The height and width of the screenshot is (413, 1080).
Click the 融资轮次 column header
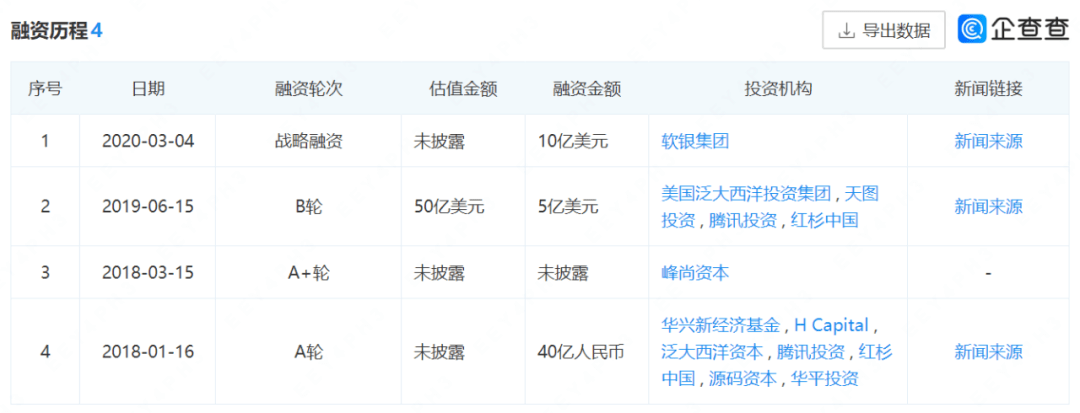tap(309, 89)
